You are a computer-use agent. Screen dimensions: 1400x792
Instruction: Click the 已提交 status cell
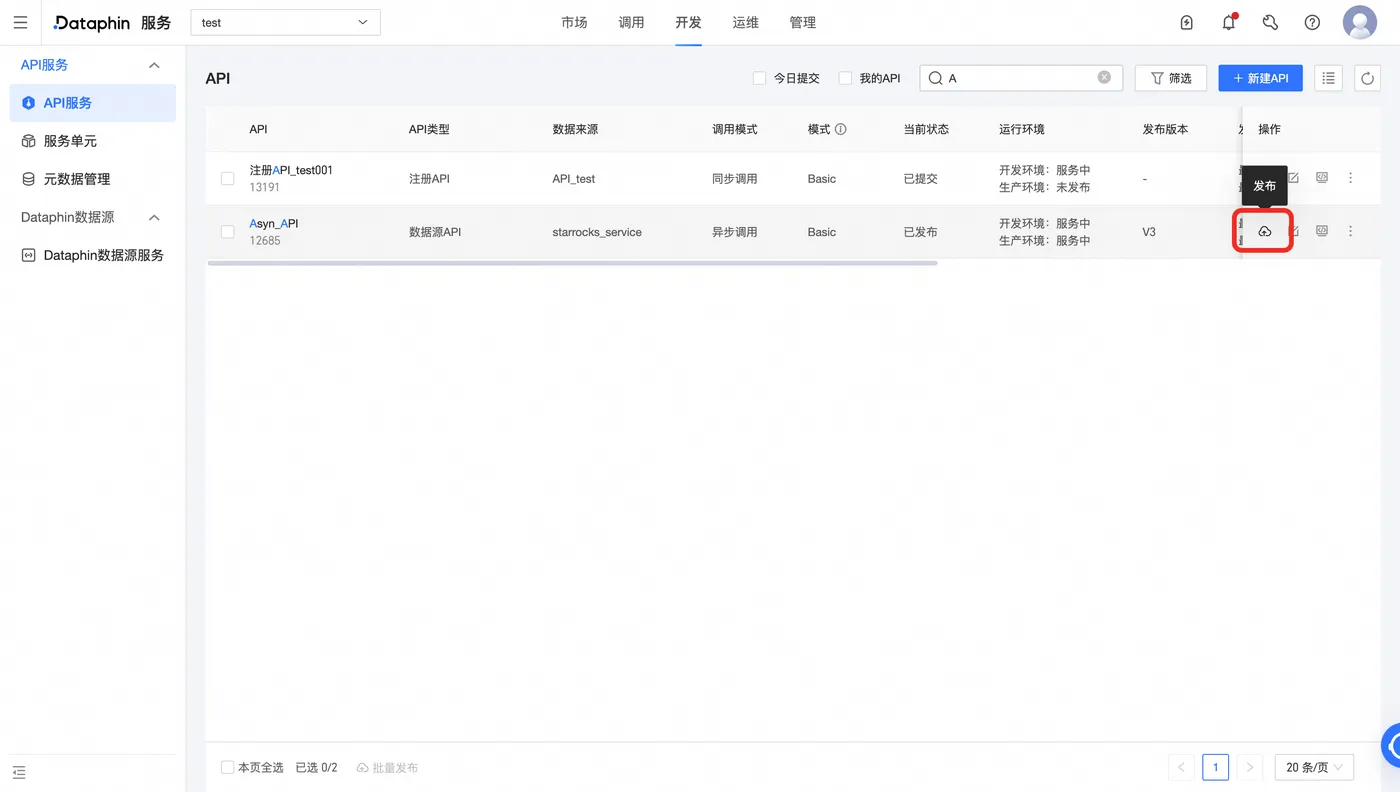point(921,179)
